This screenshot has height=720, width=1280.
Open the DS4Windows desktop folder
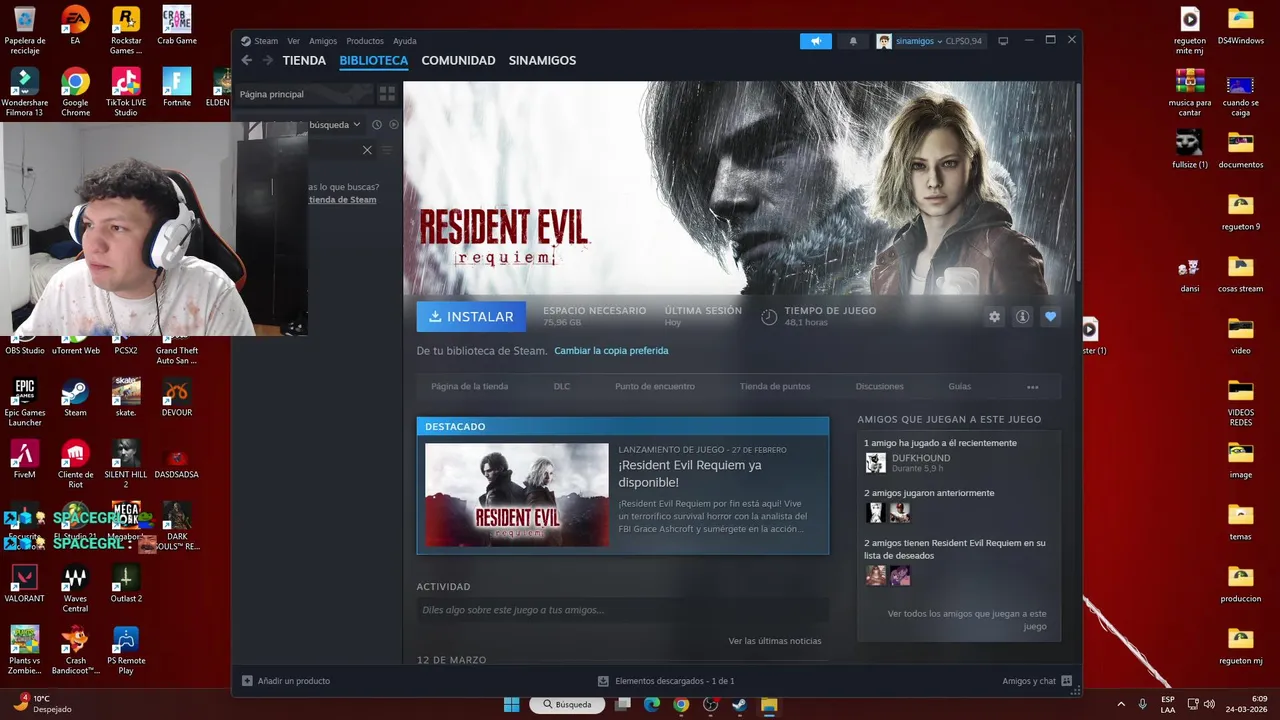pyautogui.click(x=1241, y=26)
